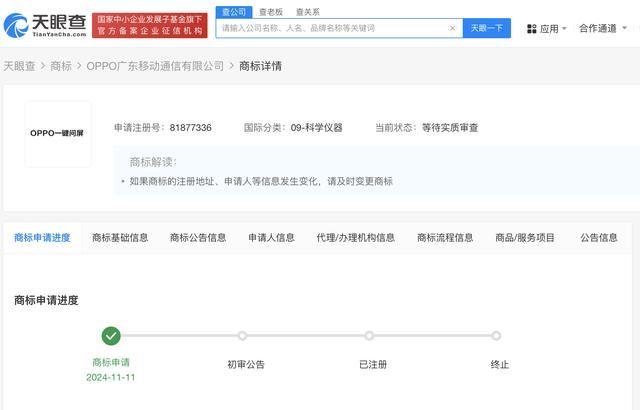Switch to 商标申请进度 tab
640x410 pixels.
pos(42,238)
